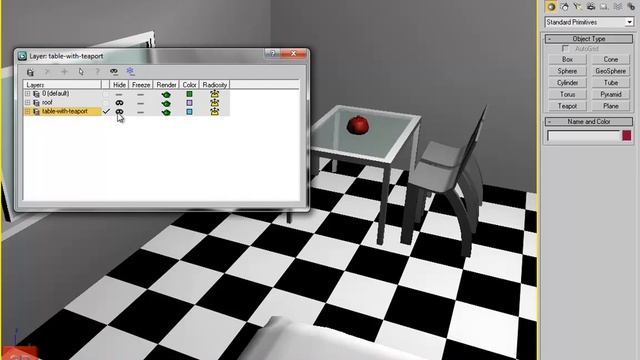Screen dimensions: 640x360
Task: Select Systems category icon in Create panel
Action: click(631, 7)
